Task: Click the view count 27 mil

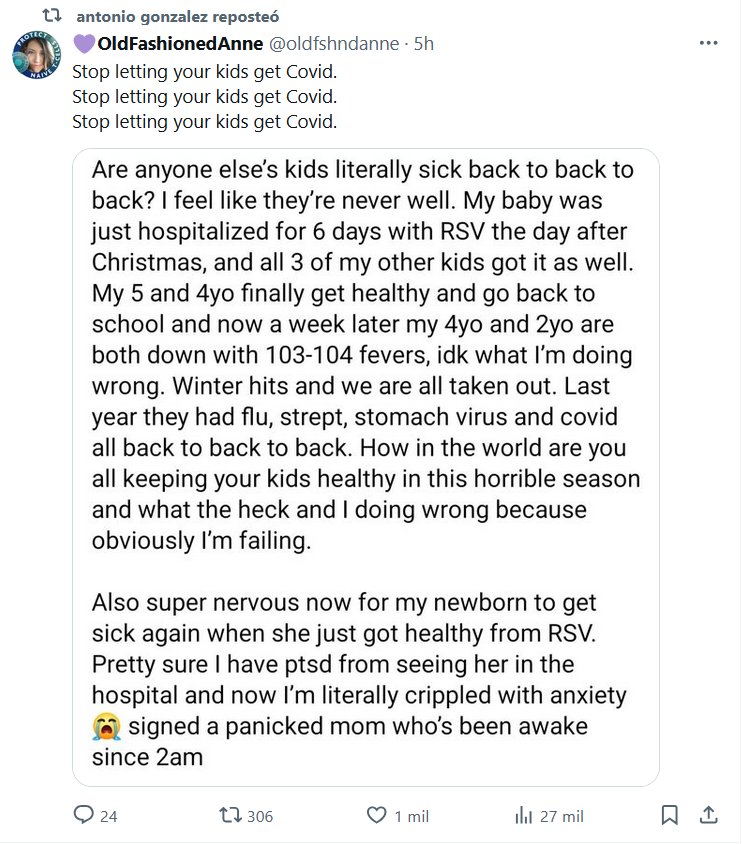Action: [561, 817]
